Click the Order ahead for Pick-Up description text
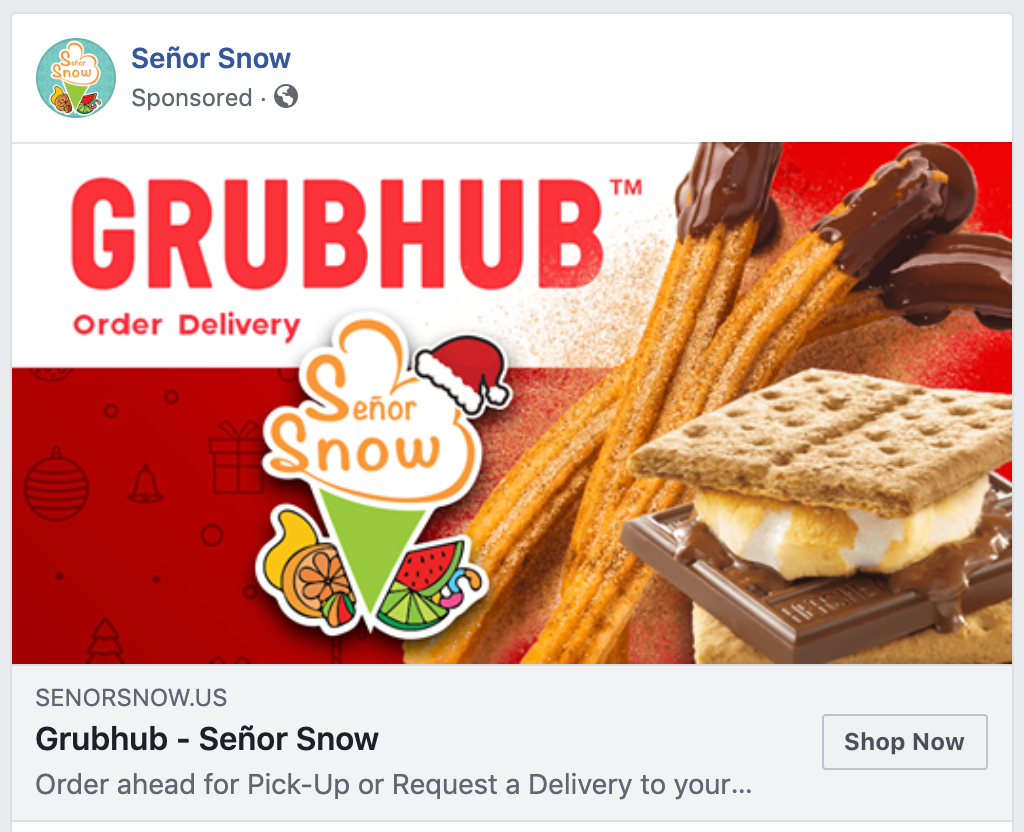This screenshot has width=1024, height=832. pyautogui.click(x=394, y=784)
